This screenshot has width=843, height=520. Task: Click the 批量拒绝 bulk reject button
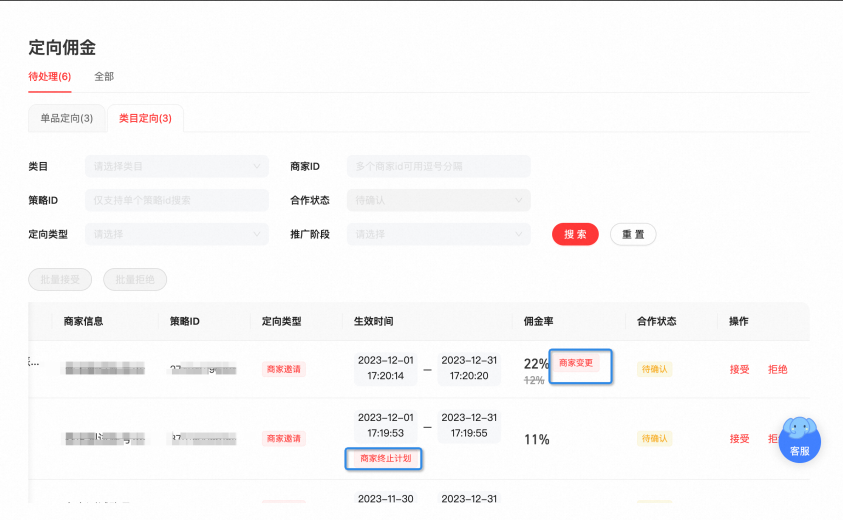[x=135, y=280]
